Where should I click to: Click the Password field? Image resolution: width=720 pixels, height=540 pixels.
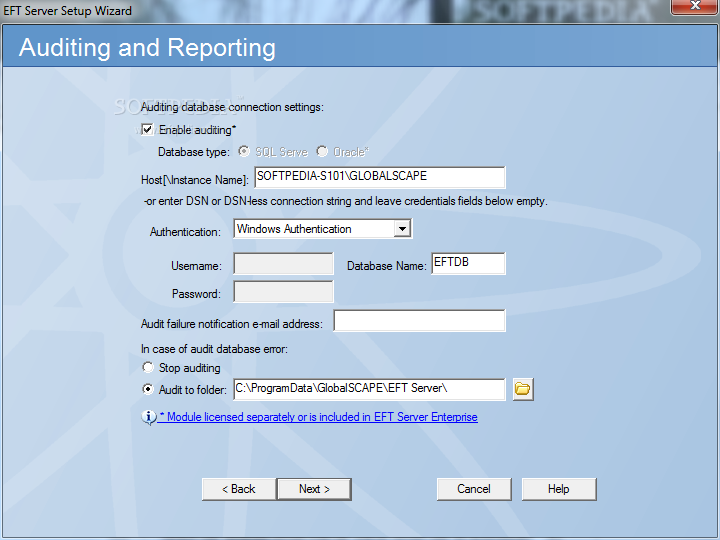point(283,292)
